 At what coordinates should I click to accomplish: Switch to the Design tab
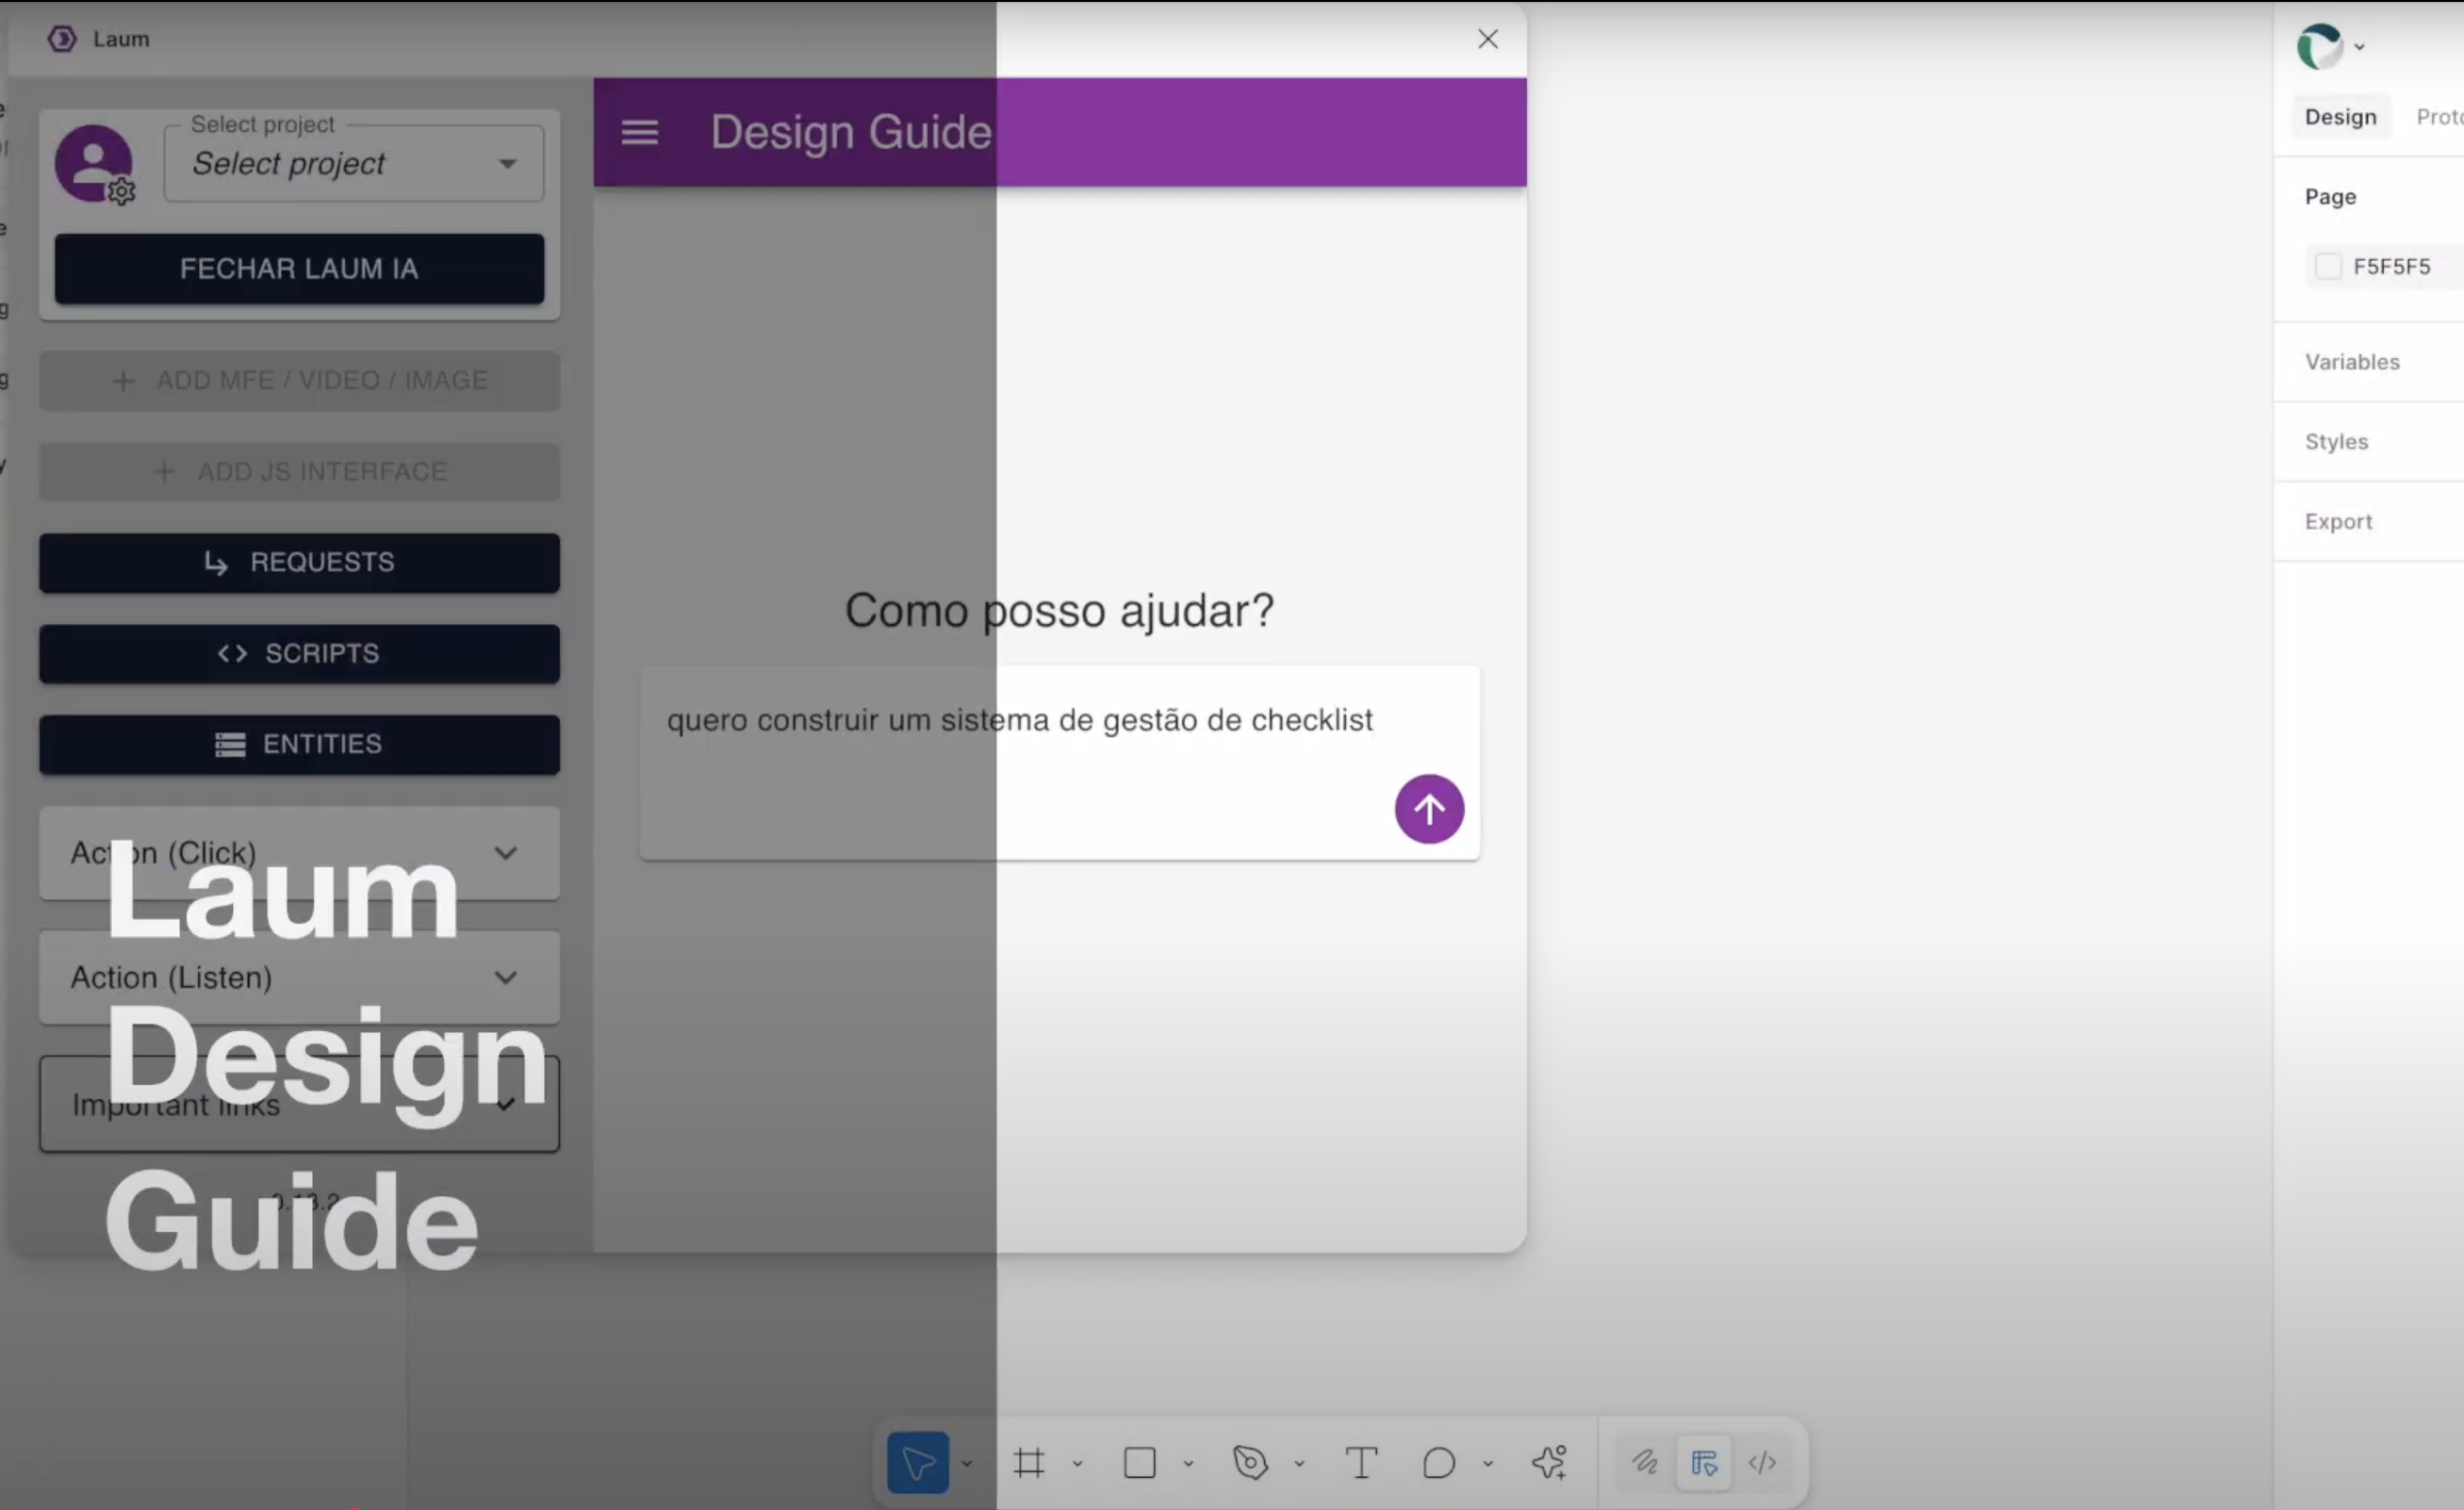(x=2340, y=117)
